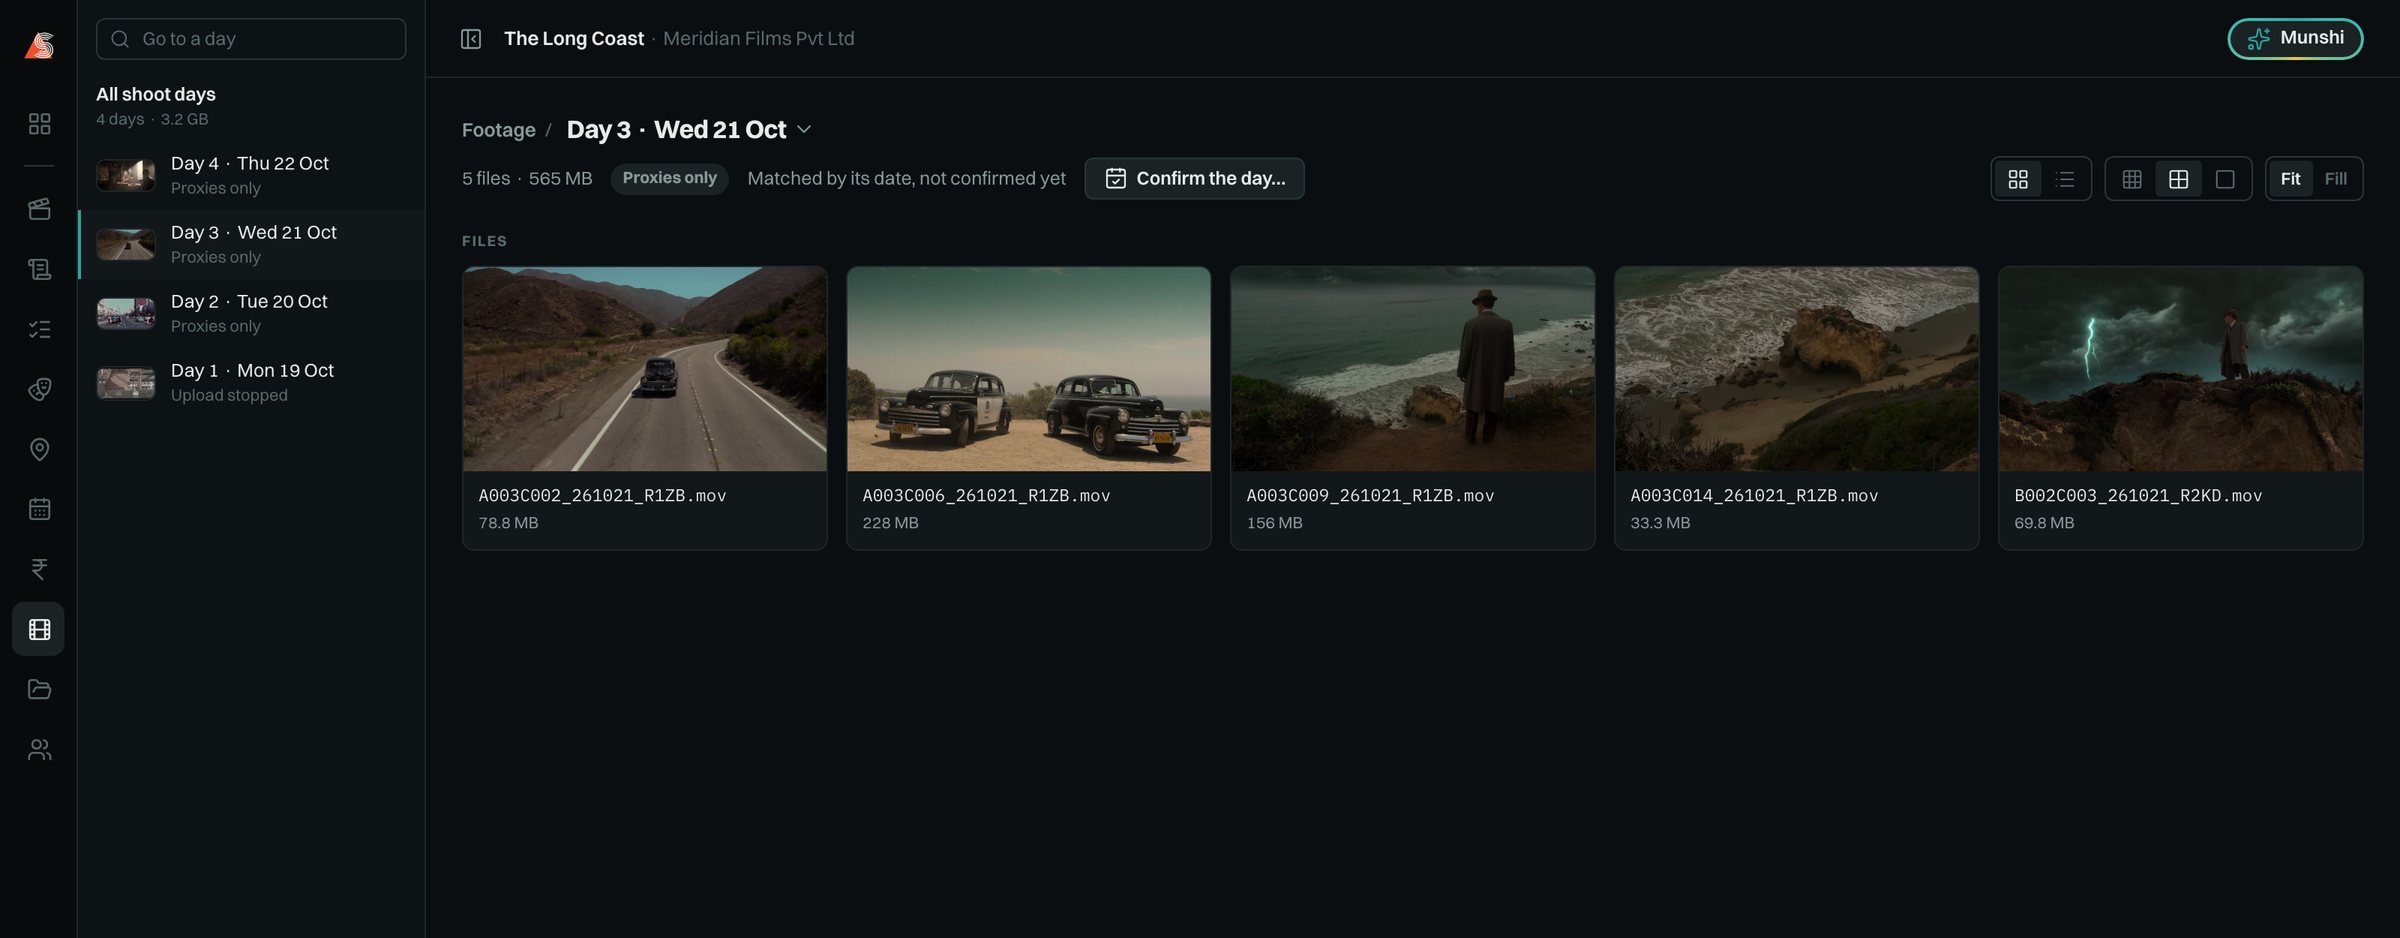Screen dimensions: 2400x938
Task: Click The Long Coast project title
Action: point(574,39)
